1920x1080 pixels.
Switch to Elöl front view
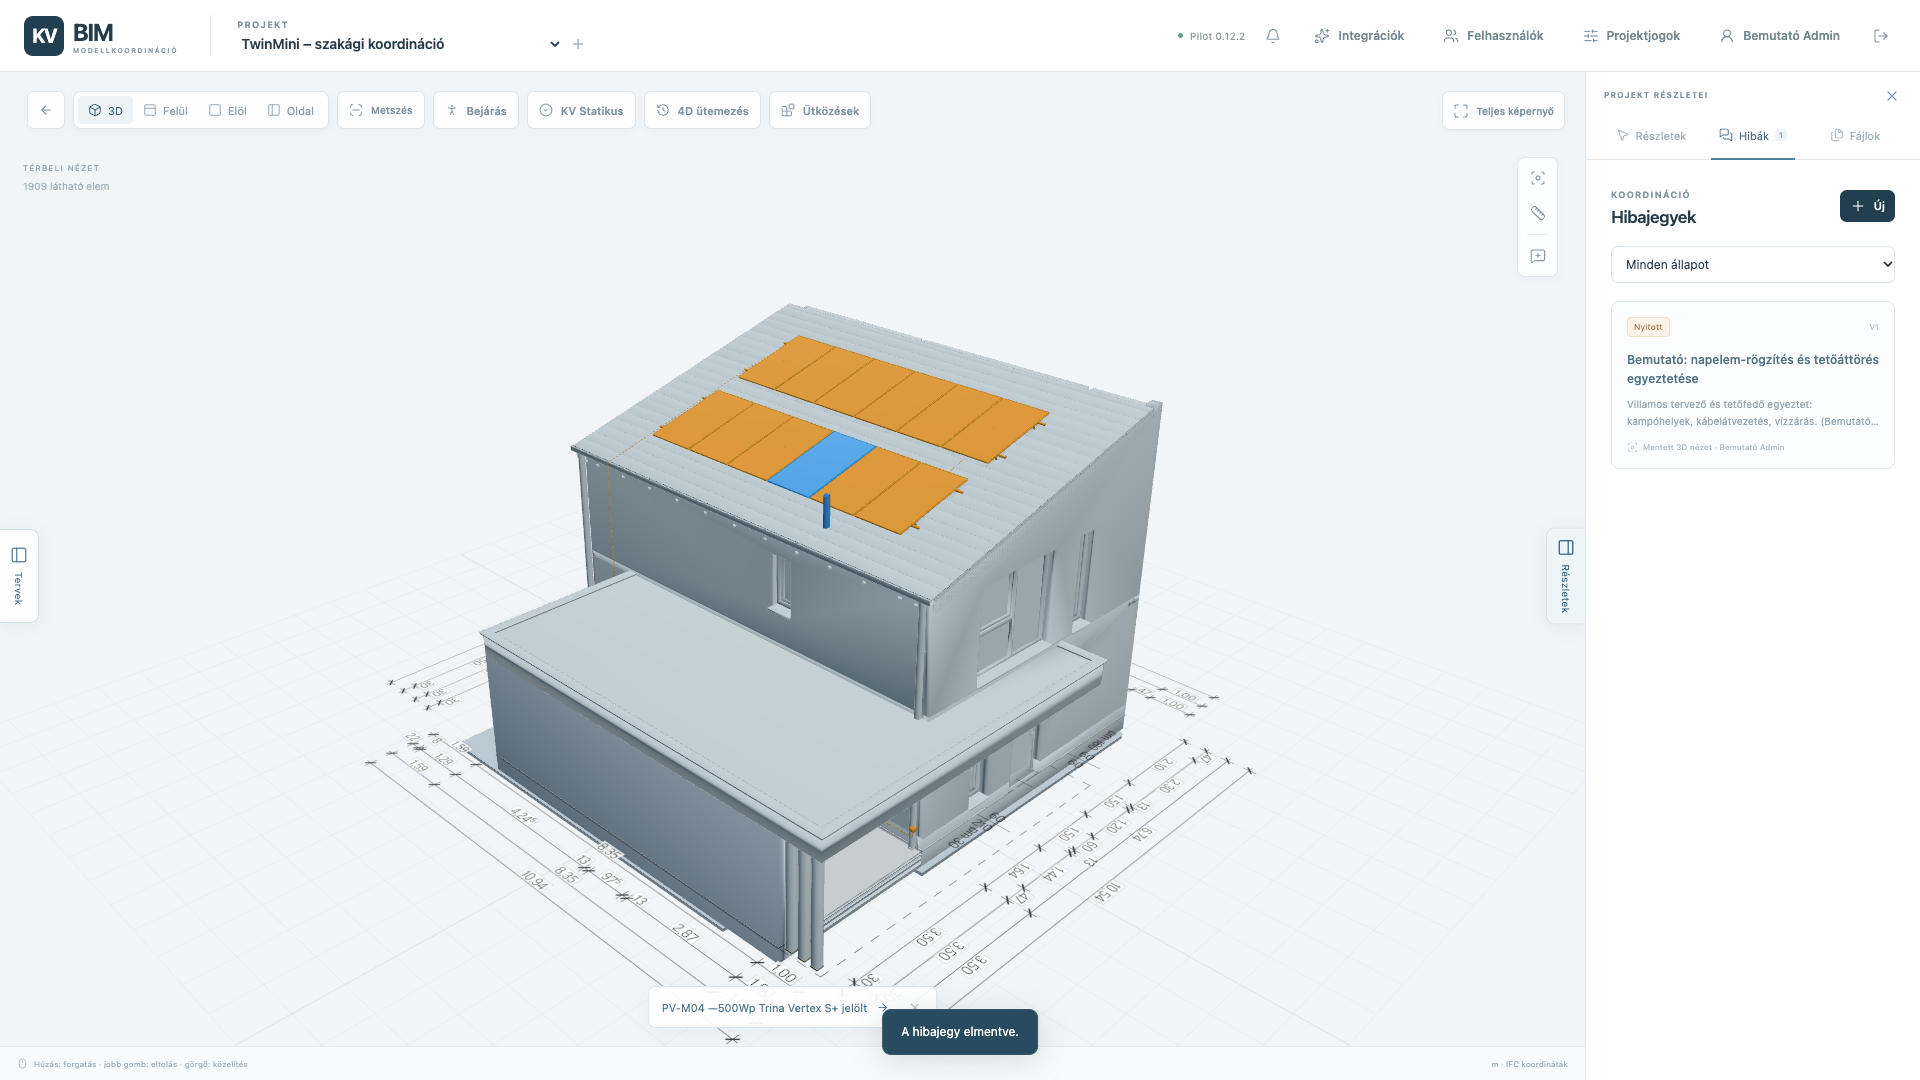pyautogui.click(x=228, y=110)
